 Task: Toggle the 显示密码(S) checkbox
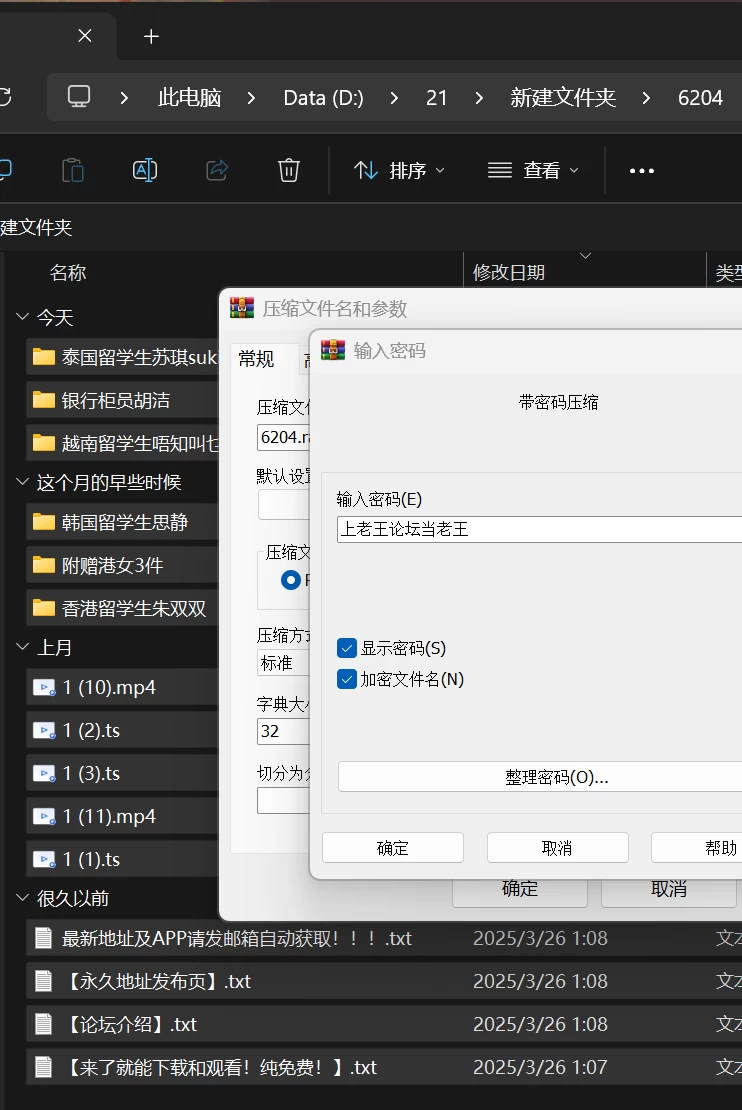click(347, 648)
